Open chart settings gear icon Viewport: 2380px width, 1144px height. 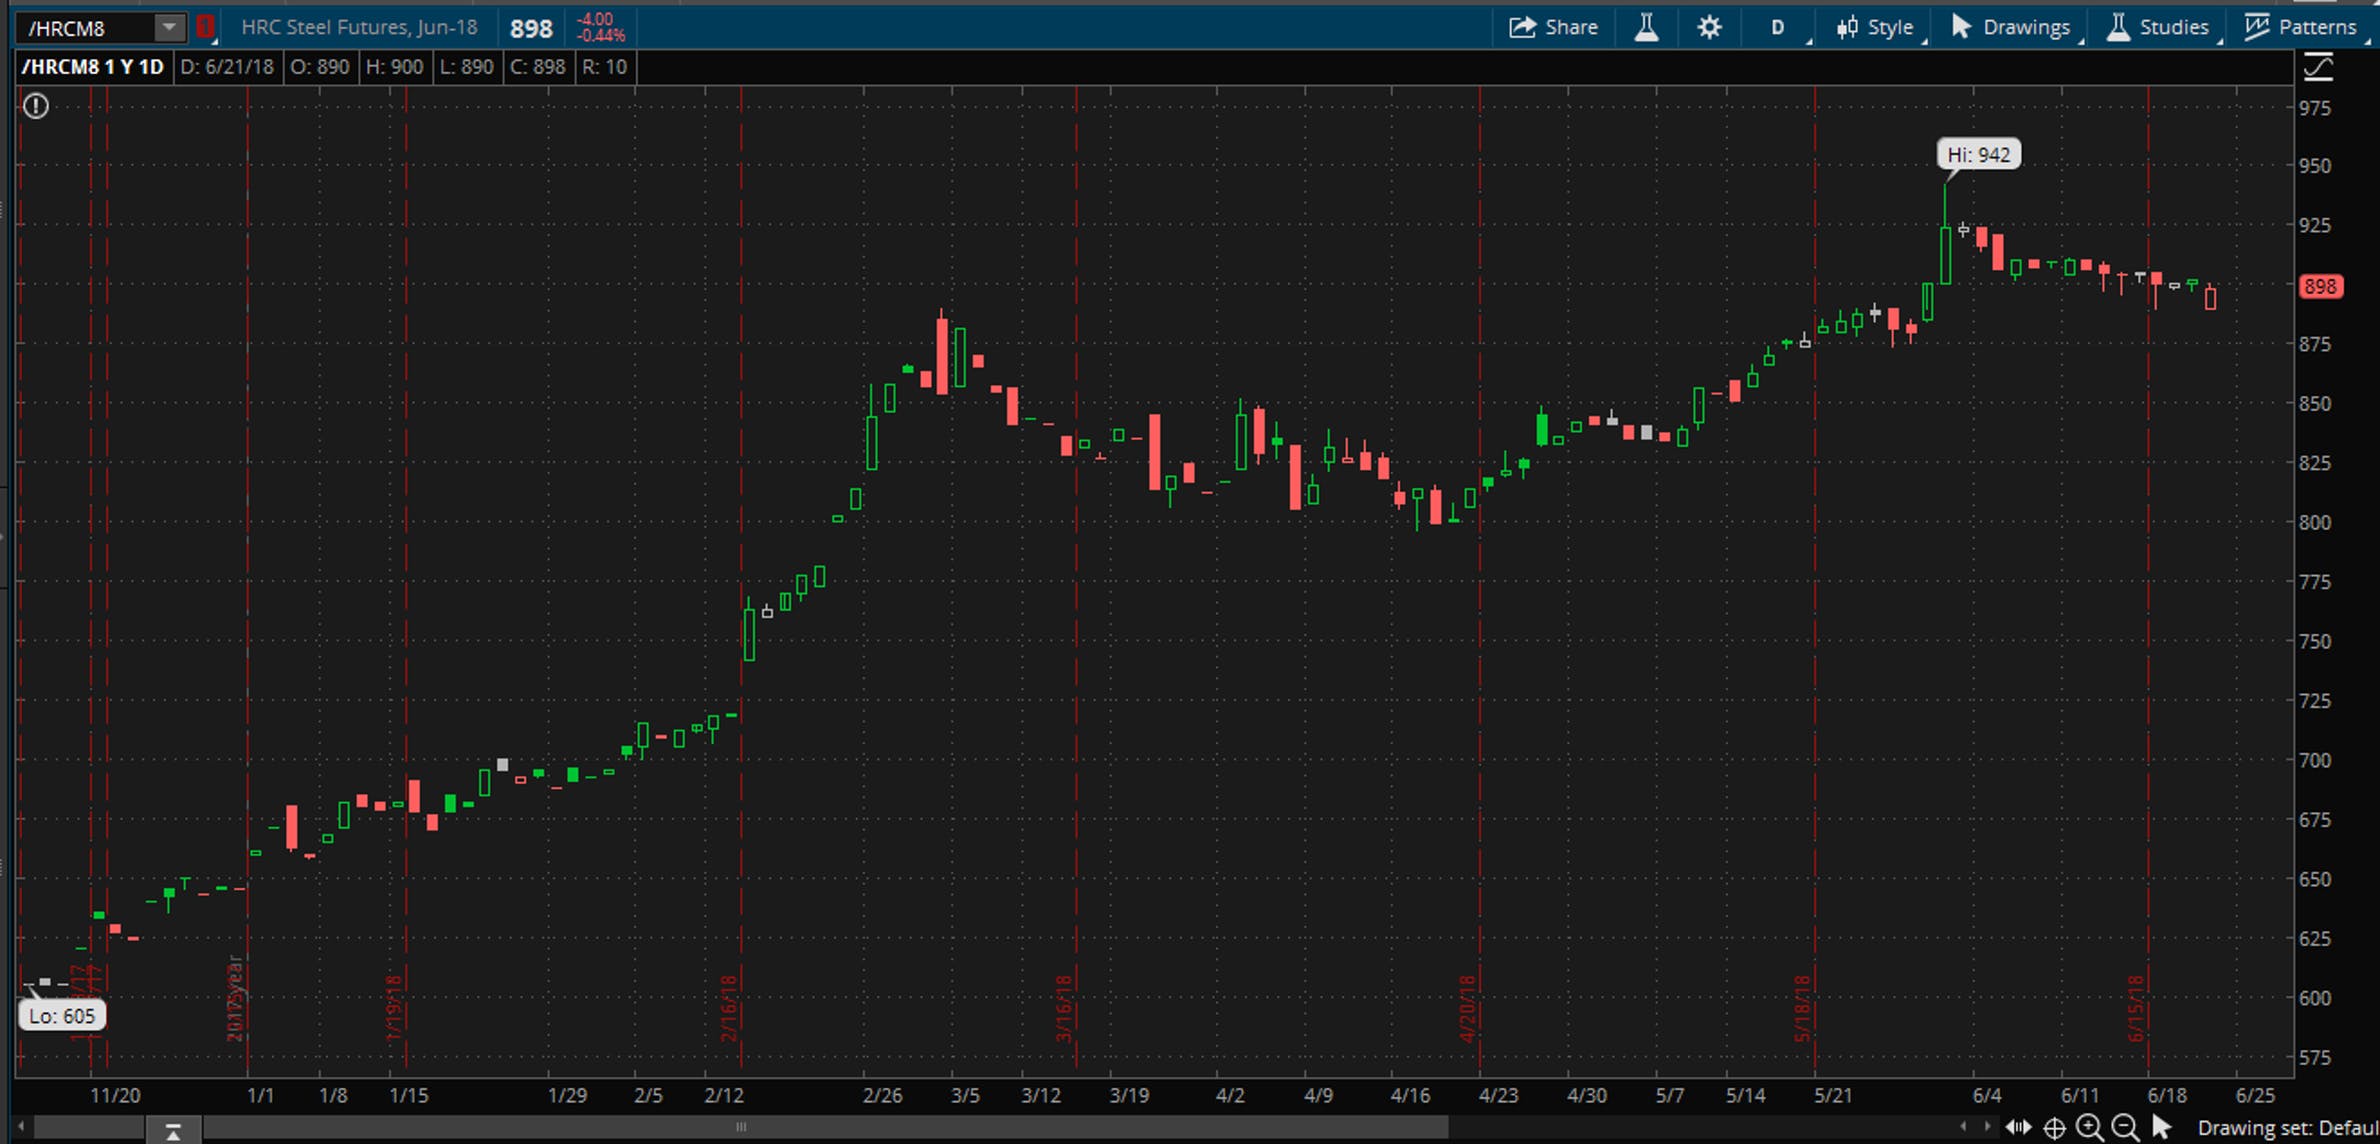tap(1710, 27)
